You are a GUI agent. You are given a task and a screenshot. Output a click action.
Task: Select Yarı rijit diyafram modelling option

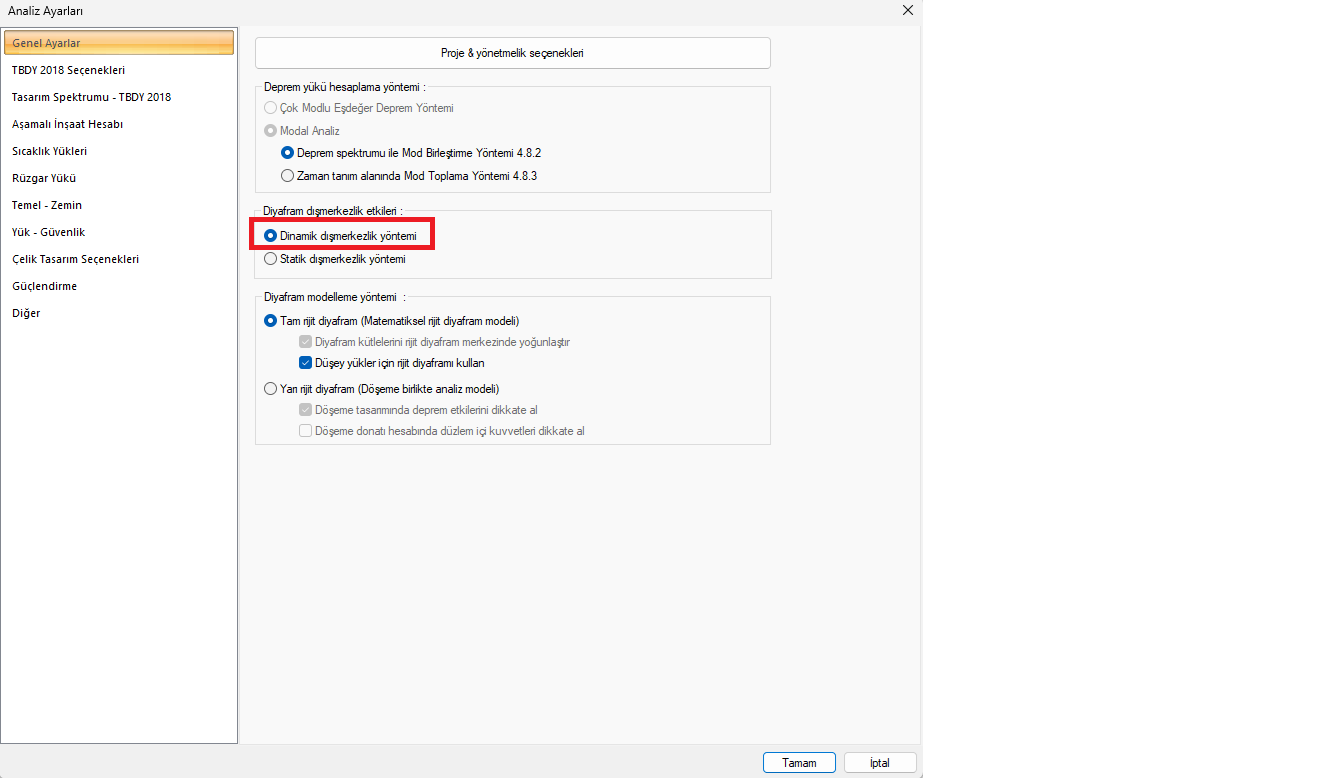[x=271, y=389]
